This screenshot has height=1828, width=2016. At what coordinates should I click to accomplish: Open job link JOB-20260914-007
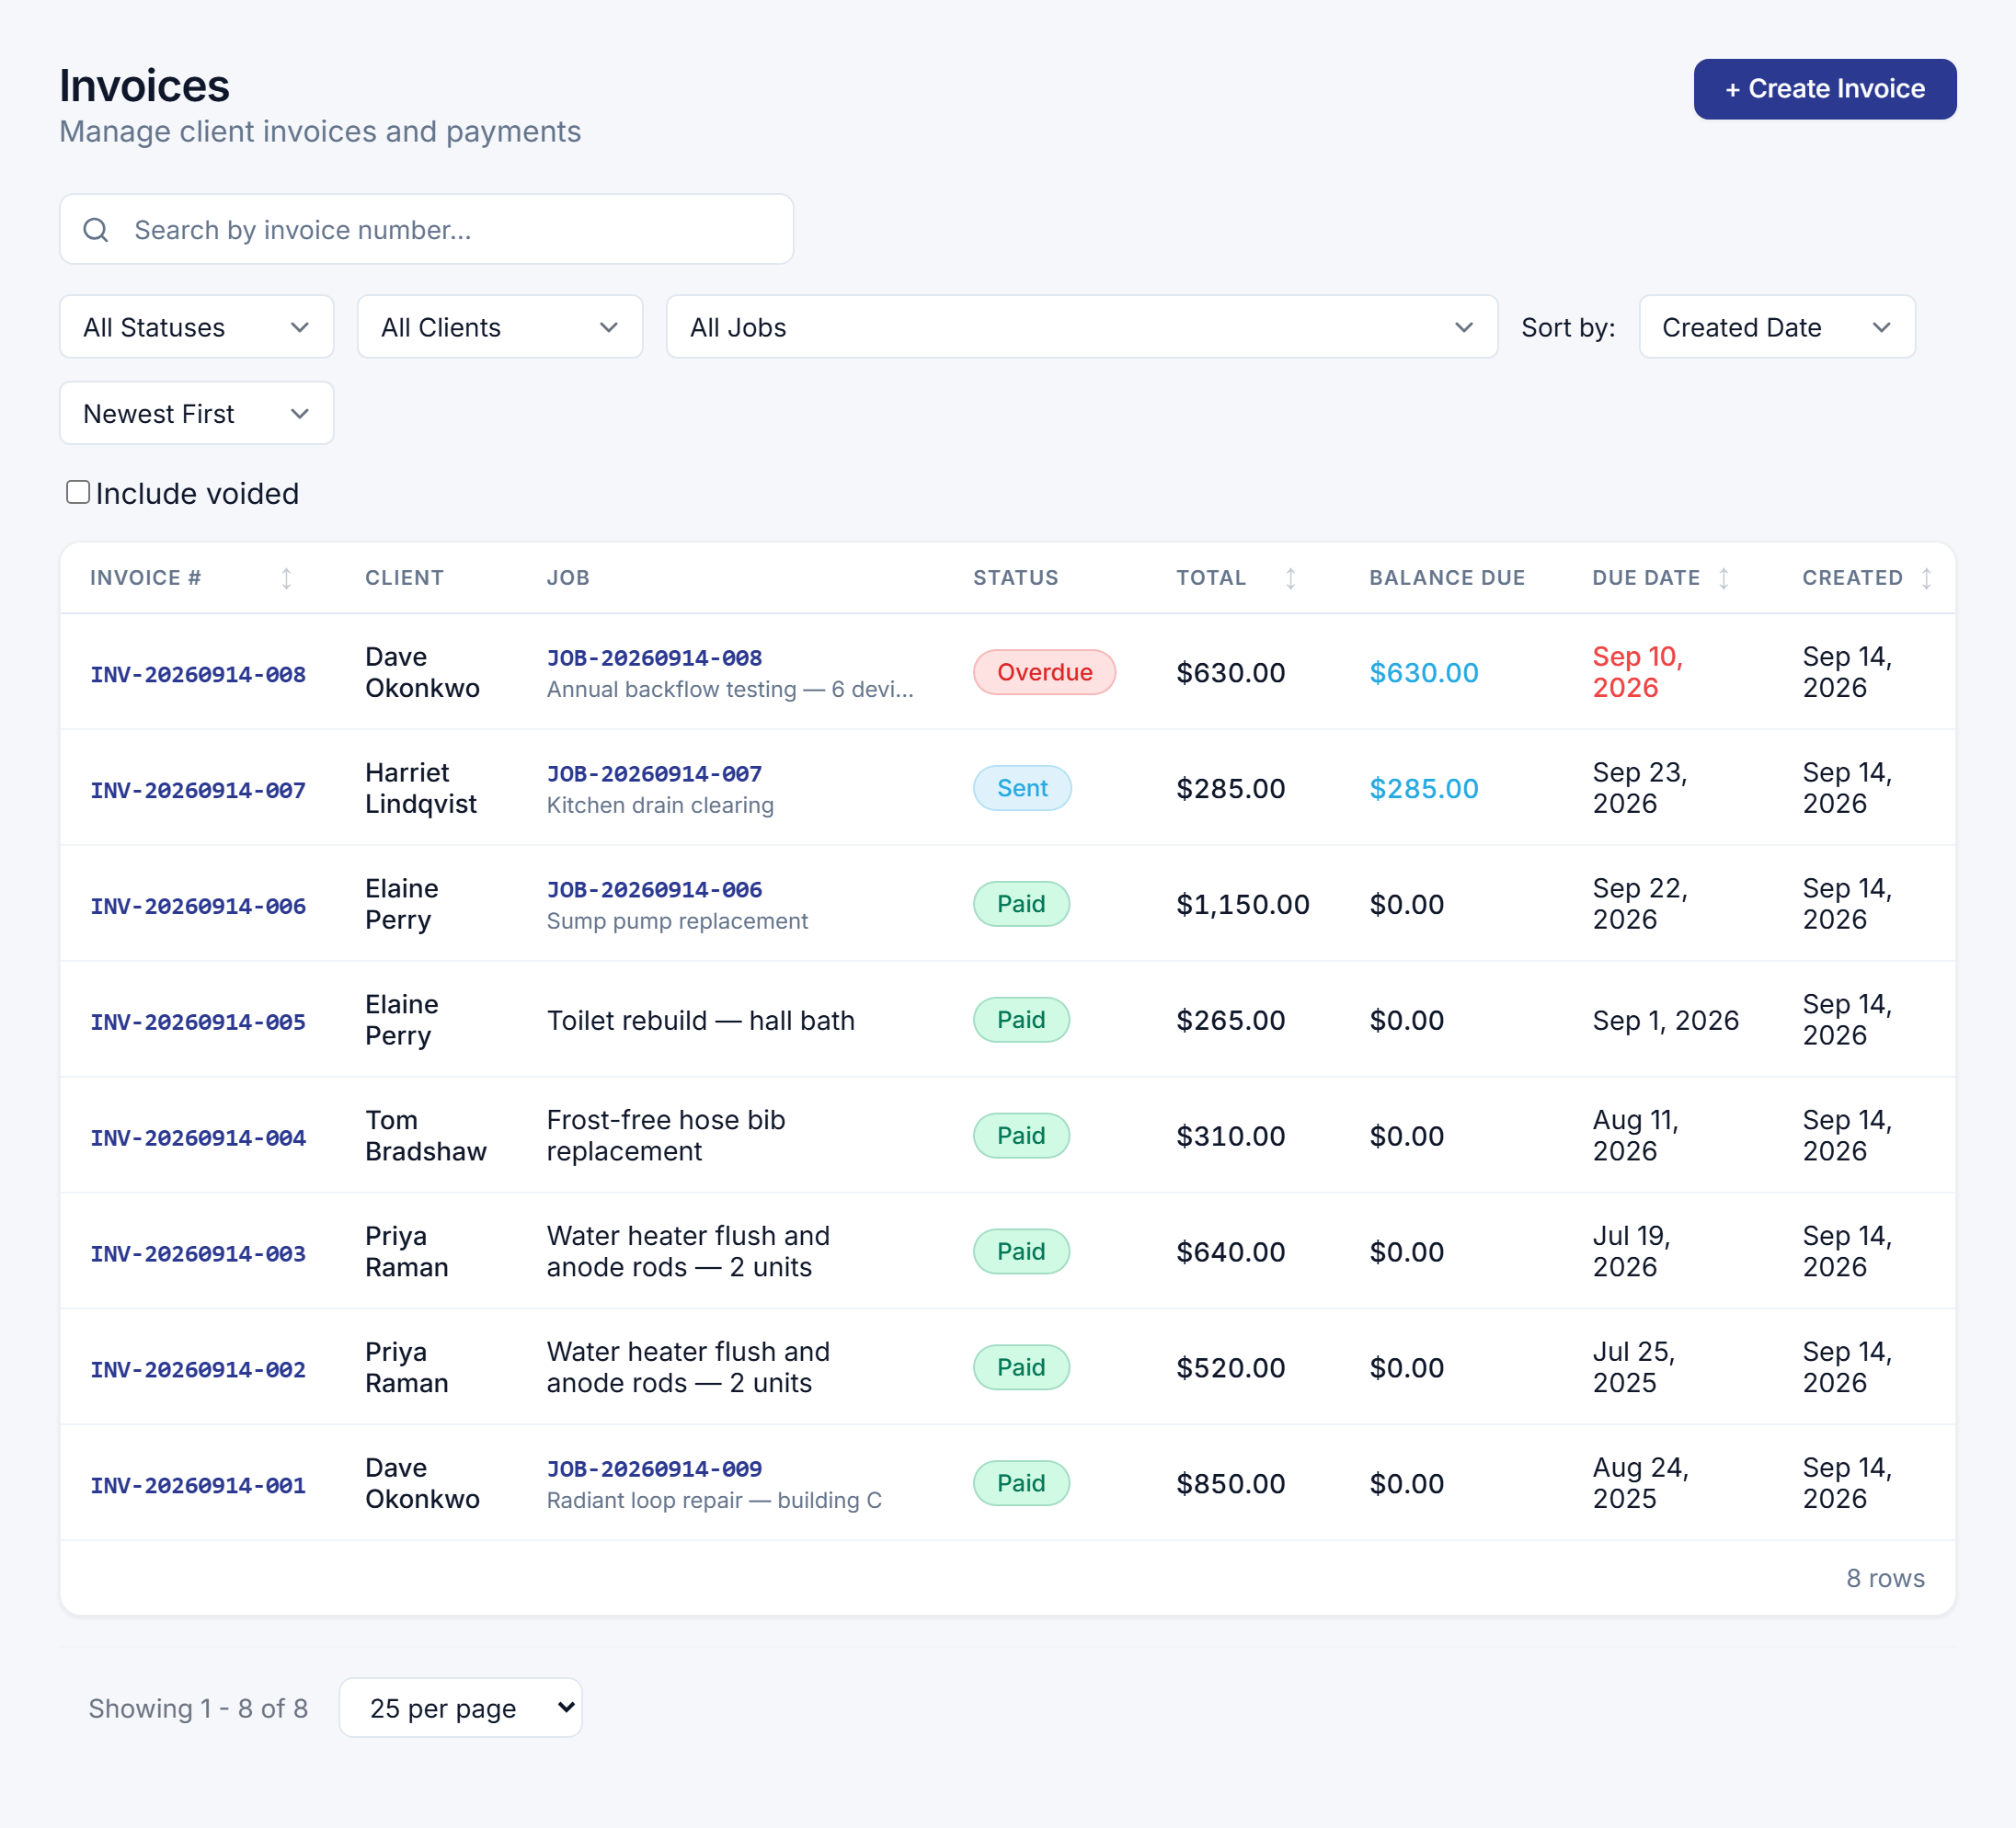point(654,773)
